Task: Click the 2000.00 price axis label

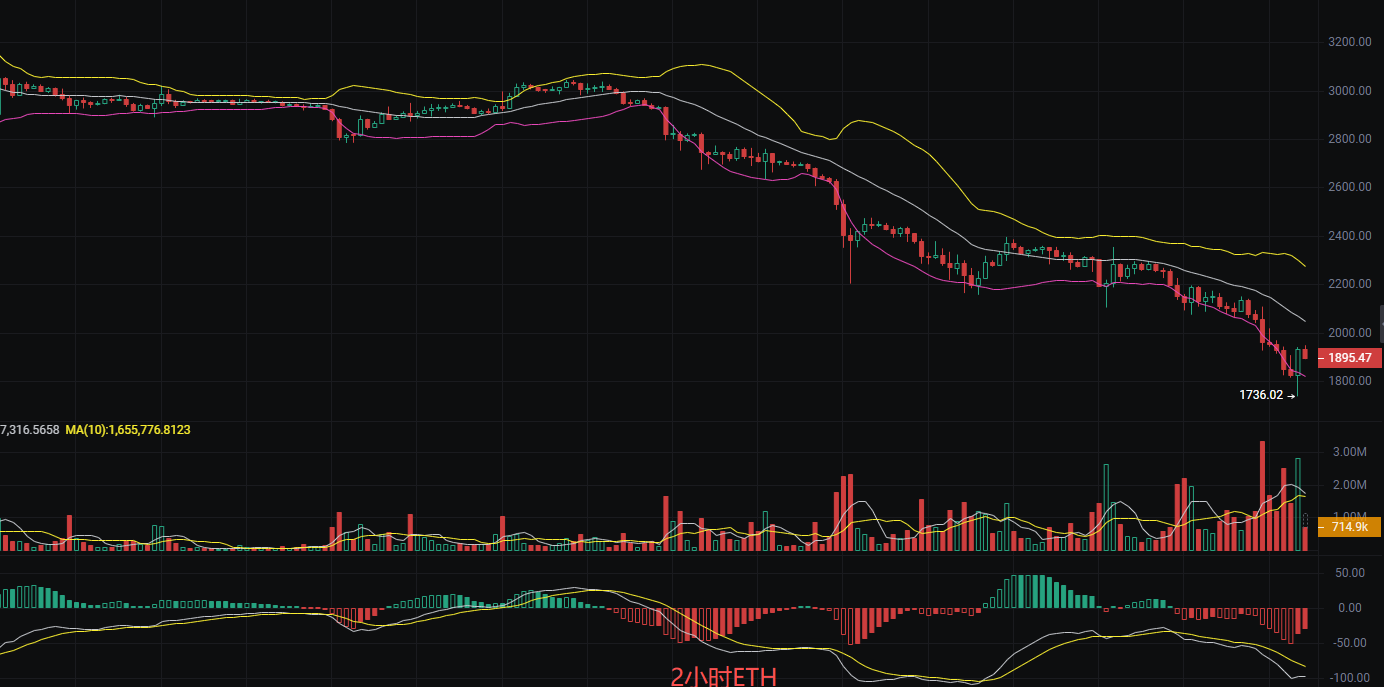Action: tap(1349, 333)
